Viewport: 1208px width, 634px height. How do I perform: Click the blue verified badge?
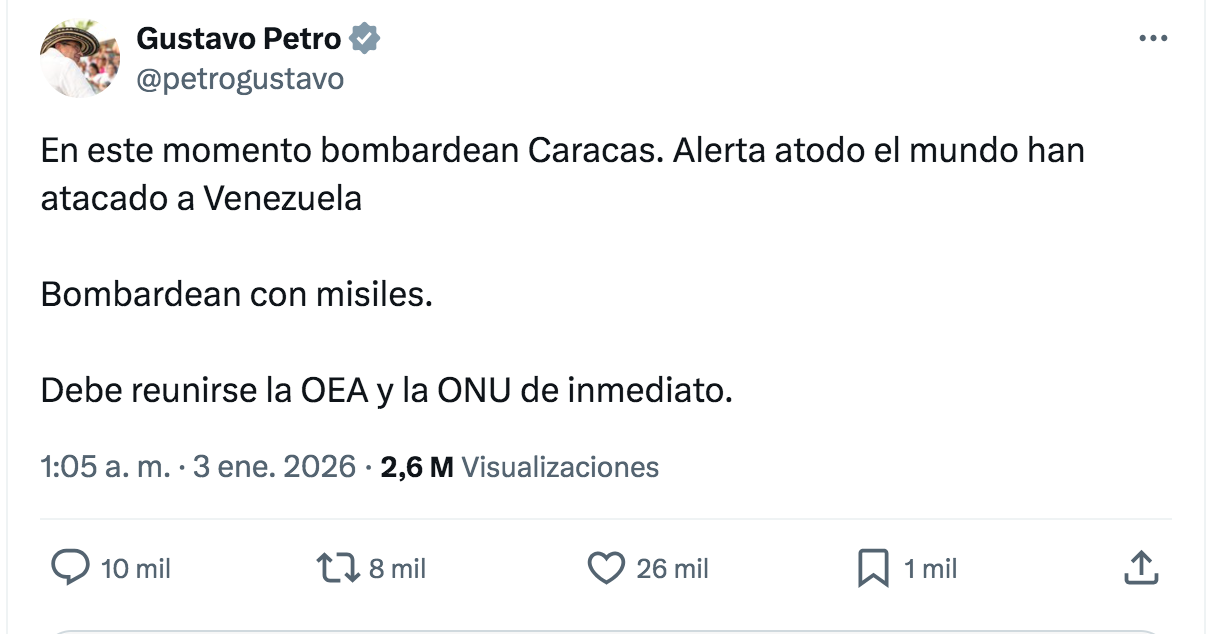point(364,40)
